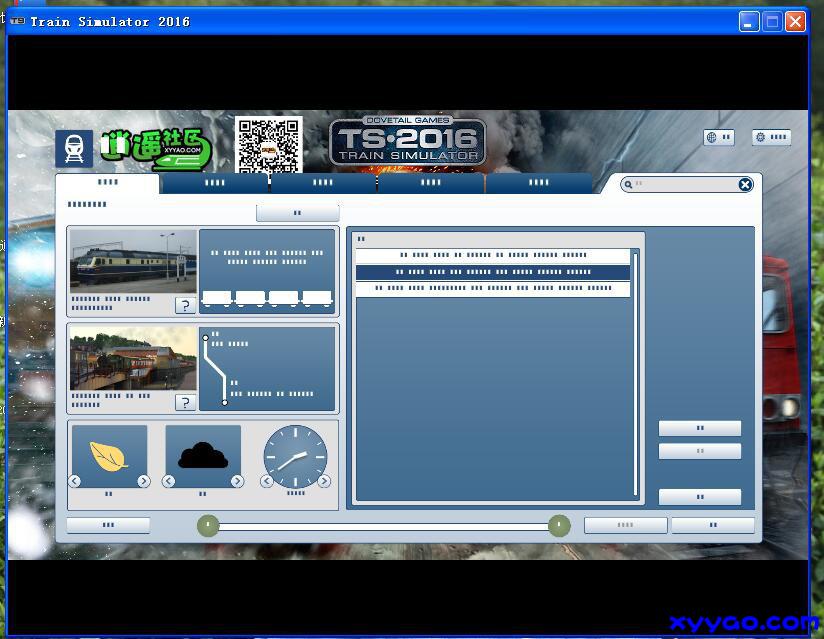Click the autumn leaf season icon

coord(109,456)
